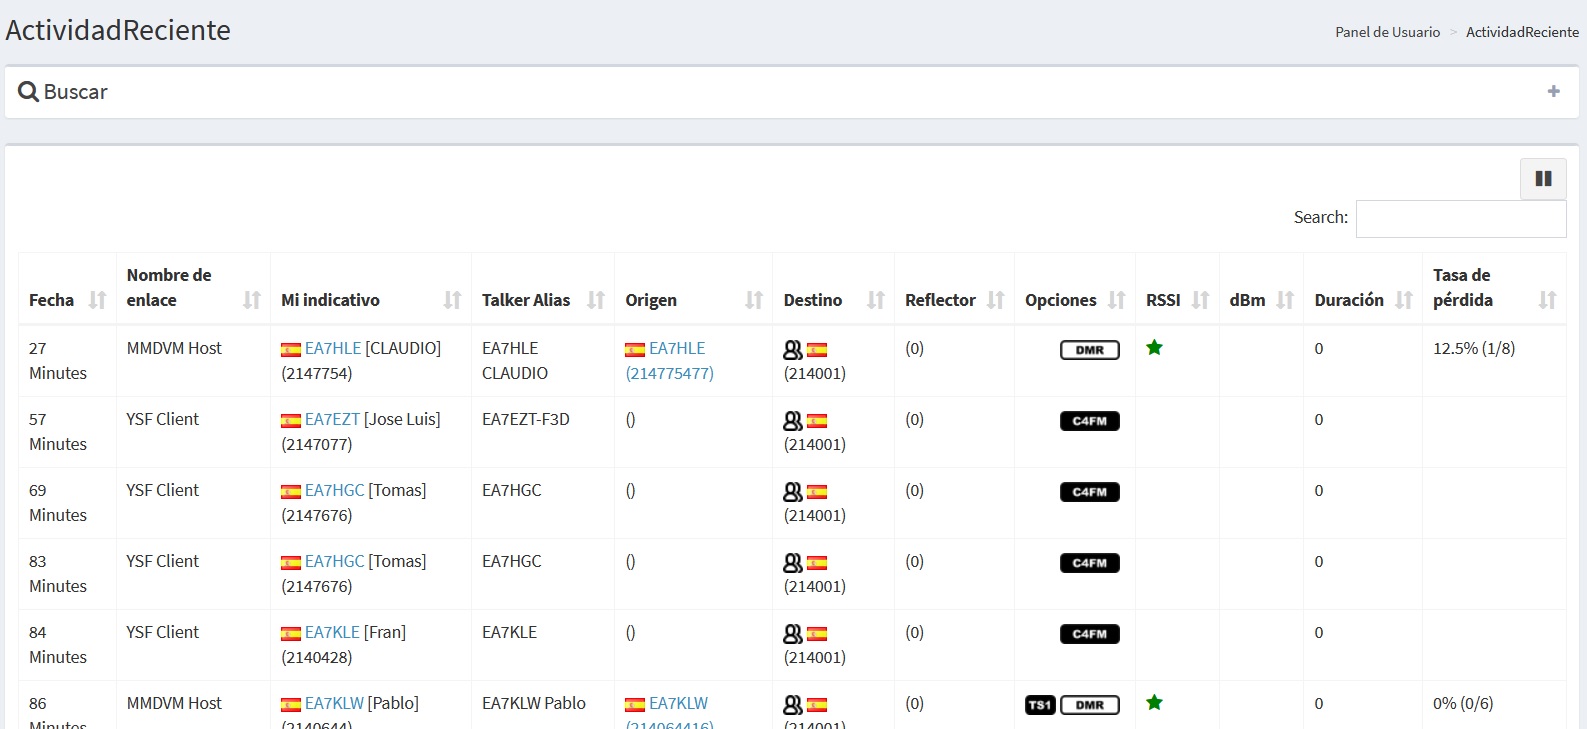
Task: Click the Buscar magnifier icon
Action: 28,92
